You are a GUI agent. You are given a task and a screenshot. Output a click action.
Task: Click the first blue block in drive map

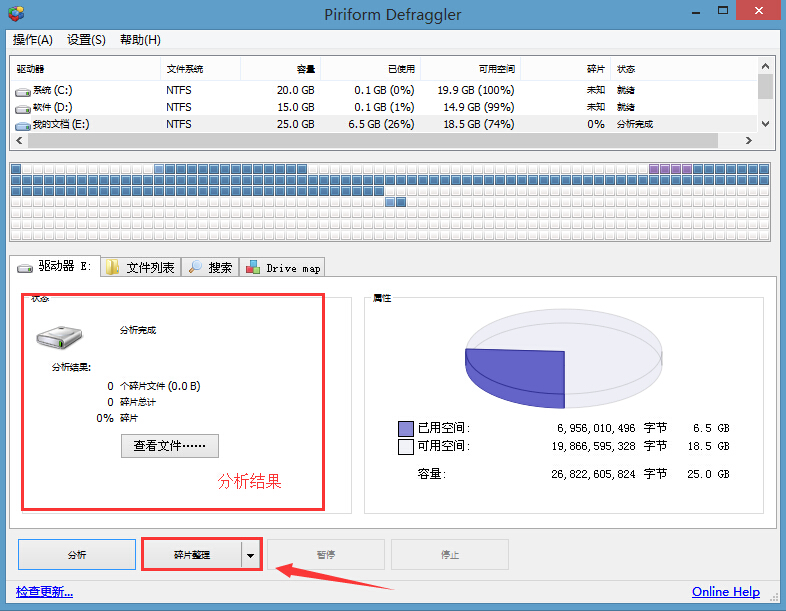(16, 169)
